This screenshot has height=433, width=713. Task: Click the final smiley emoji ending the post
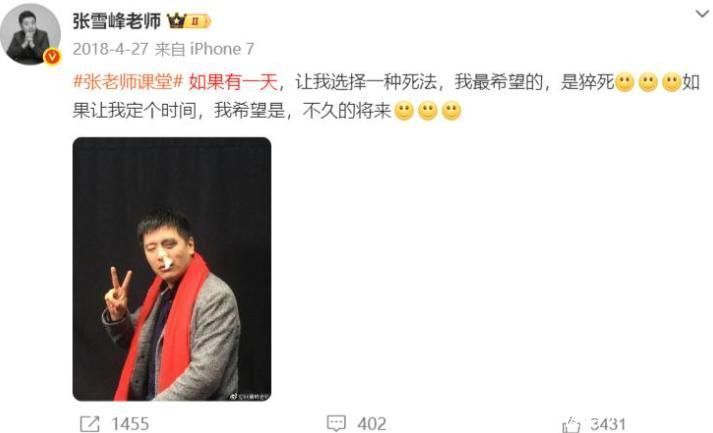coord(451,111)
